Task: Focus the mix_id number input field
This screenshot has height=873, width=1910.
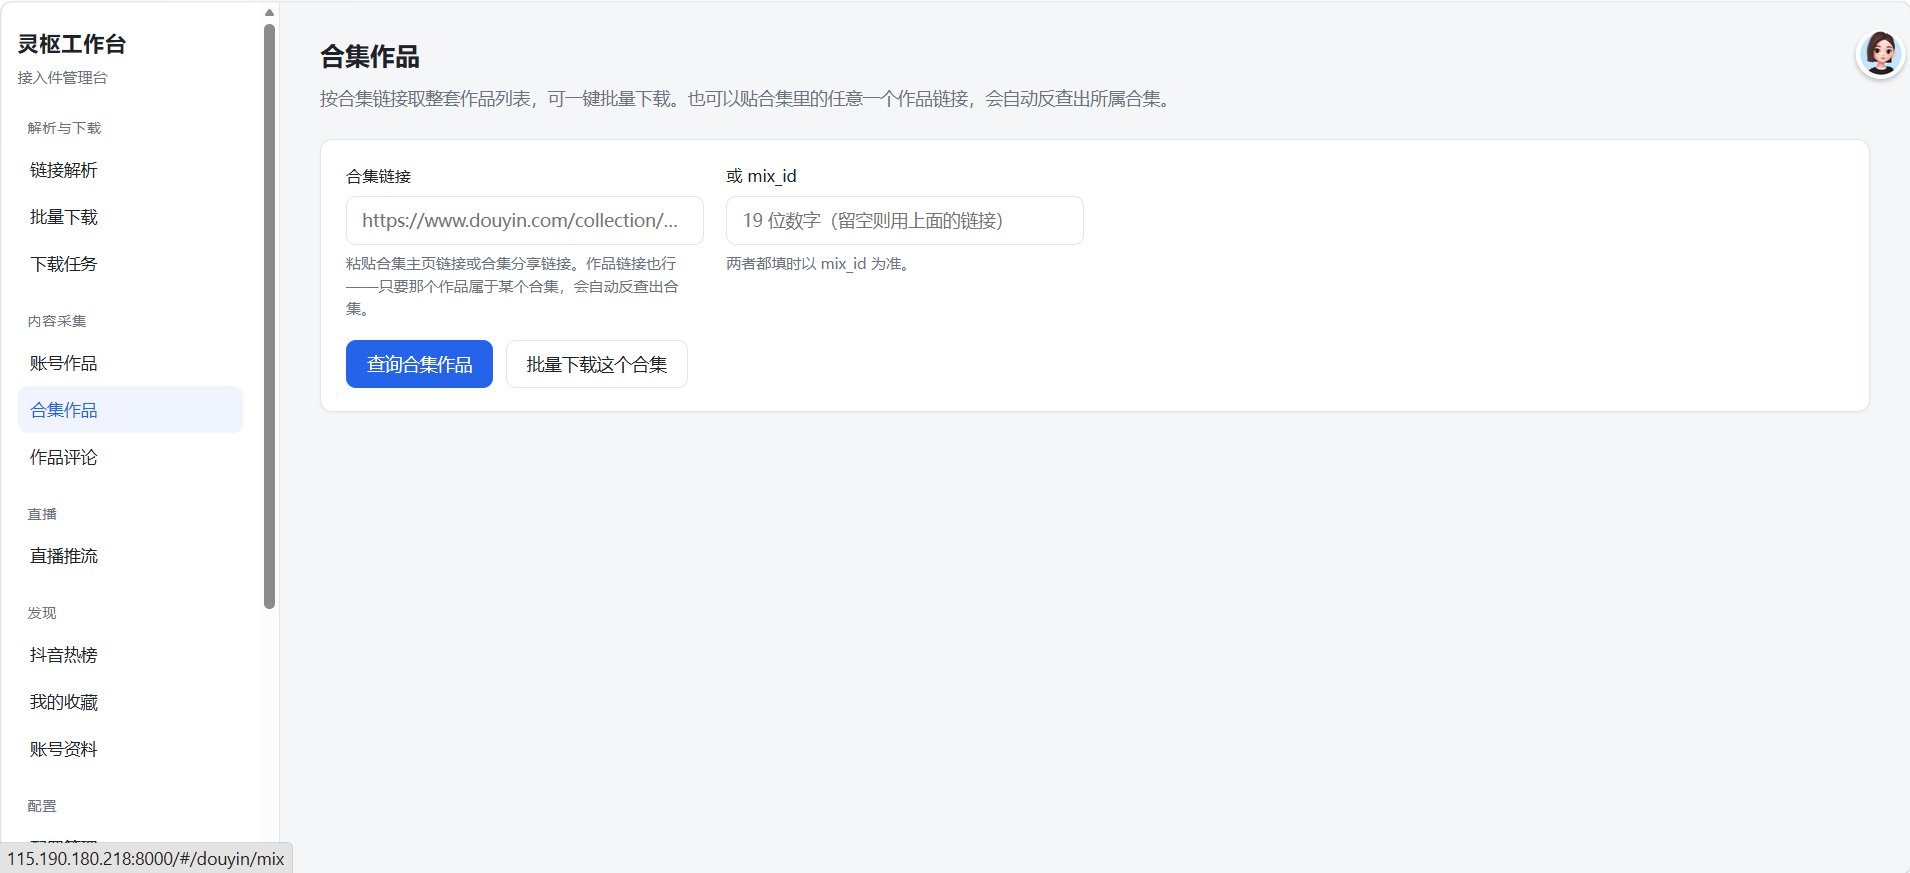Action: 905,220
